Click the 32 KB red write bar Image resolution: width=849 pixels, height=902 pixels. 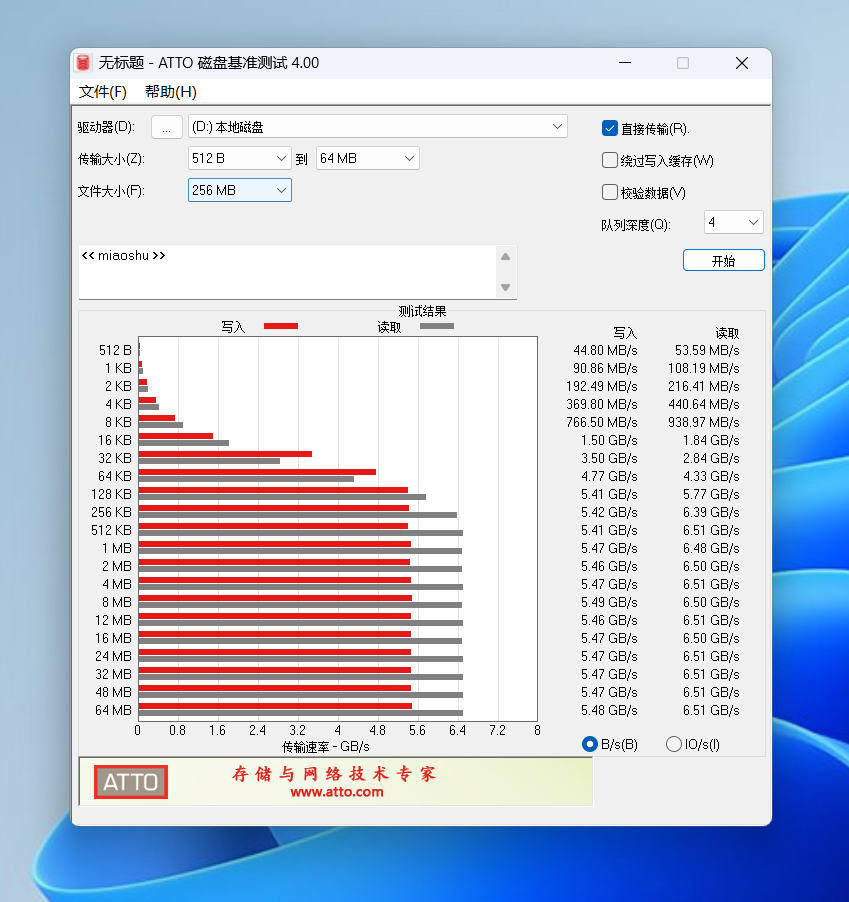(x=225, y=454)
